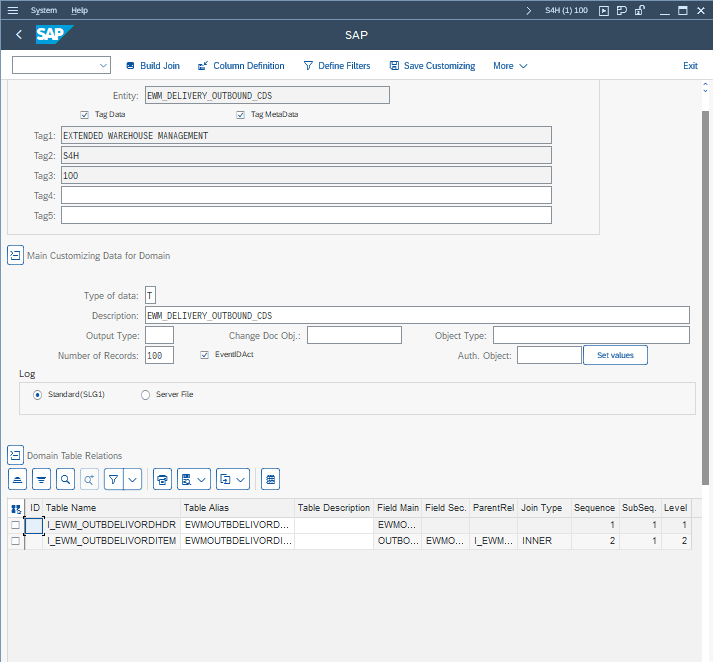Open the System menu
This screenshot has height=662, width=713.
coord(44,10)
